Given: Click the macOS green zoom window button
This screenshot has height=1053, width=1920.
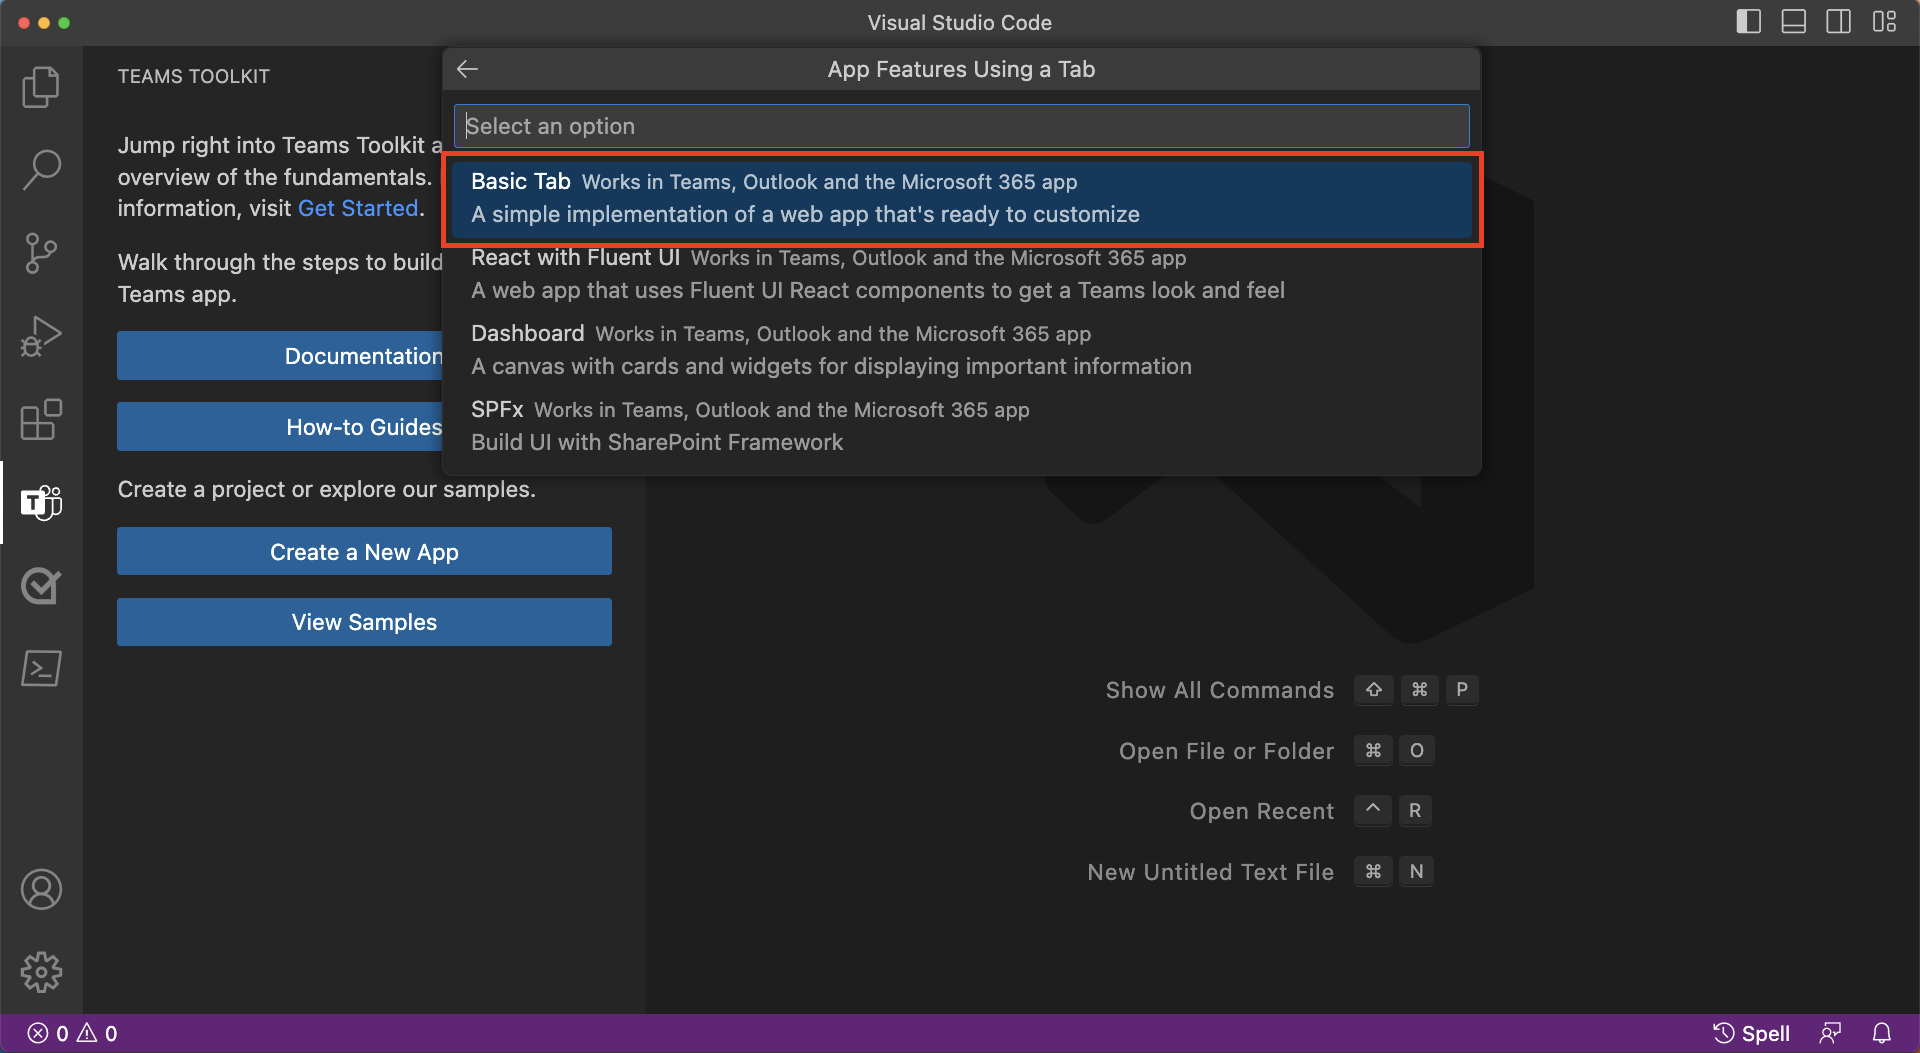Looking at the screenshot, I should pyautogui.click(x=64, y=22).
